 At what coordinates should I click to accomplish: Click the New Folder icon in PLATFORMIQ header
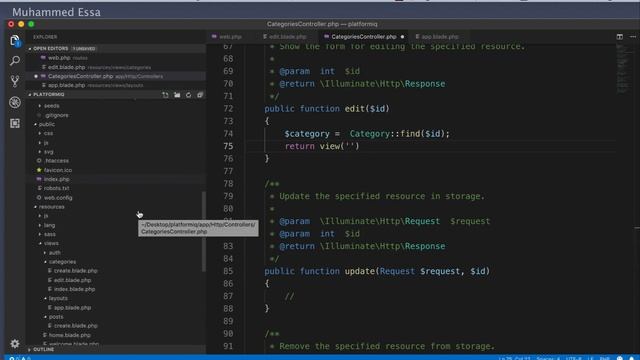[x=177, y=95]
